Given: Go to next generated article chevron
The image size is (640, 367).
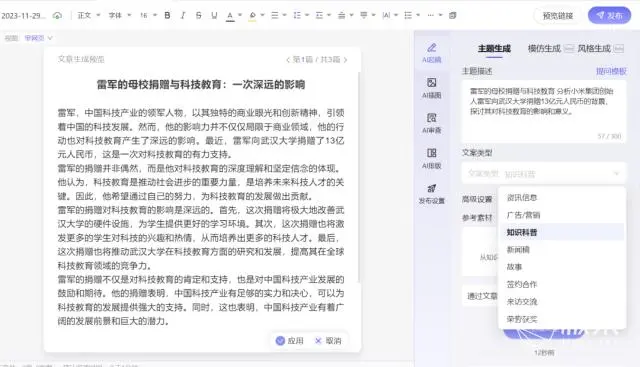Looking at the screenshot, I should coord(345,60).
